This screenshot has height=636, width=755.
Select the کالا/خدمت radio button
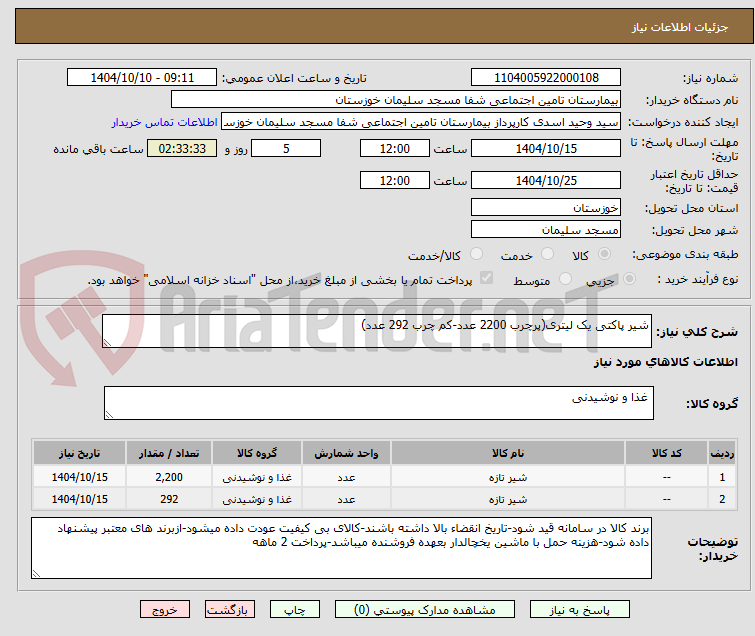click(x=476, y=254)
